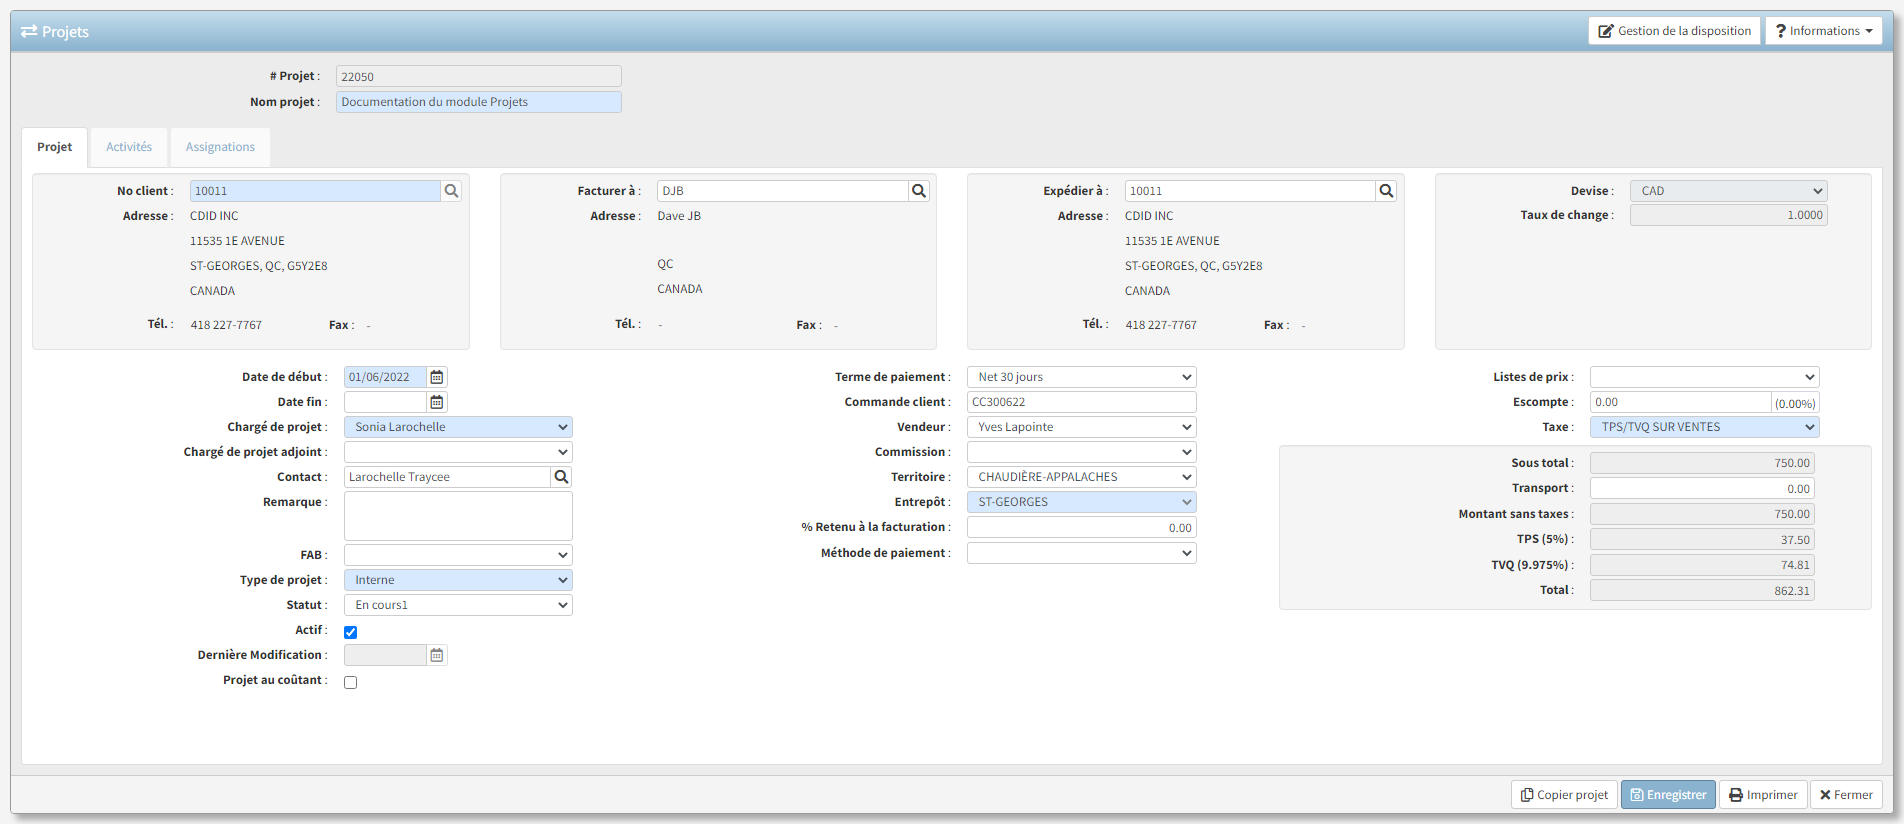Expand the Chargé de projet dropdown
Image resolution: width=1904 pixels, height=824 pixels.
(x=458, y=427)
